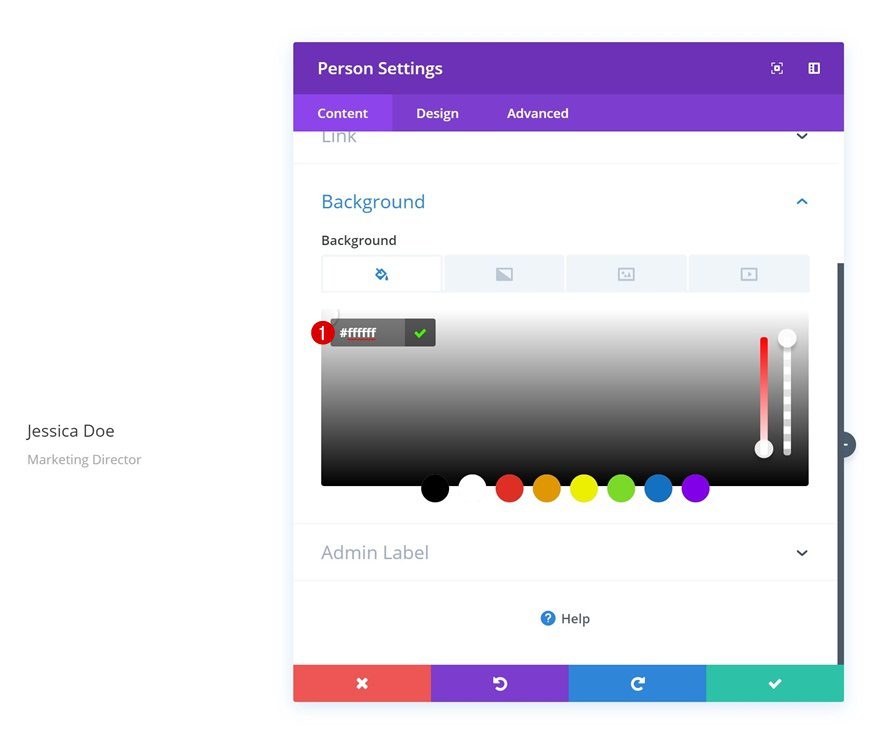Open the Advanced tab
Screen dimensions: 880x738
(537, 113)
